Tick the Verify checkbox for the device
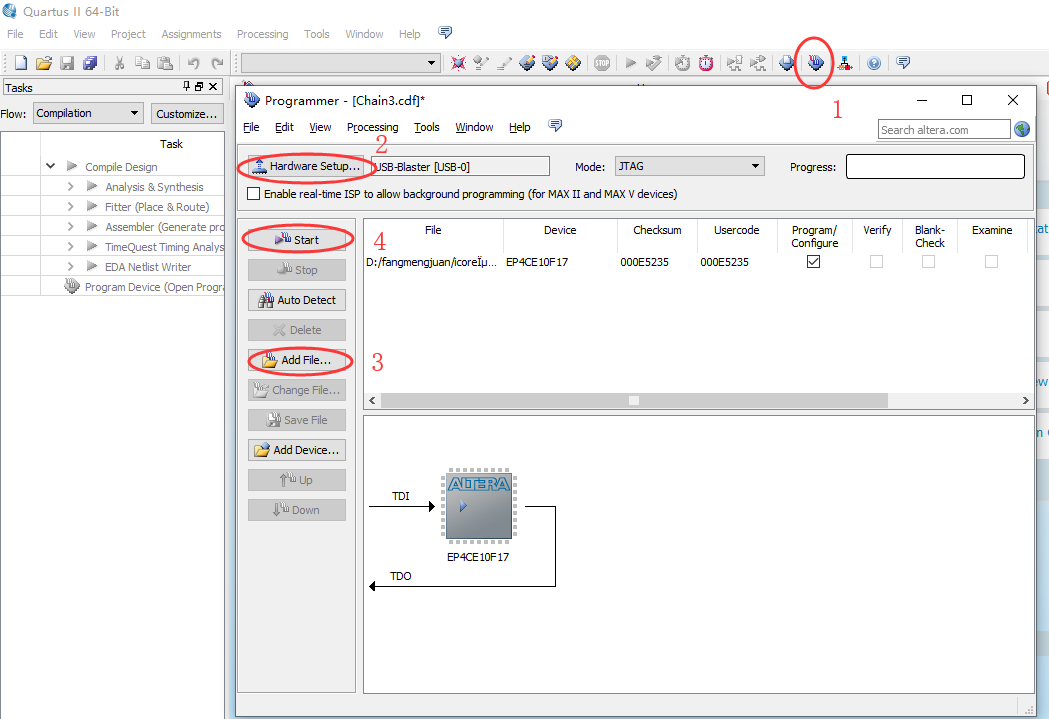 (876, 262)
